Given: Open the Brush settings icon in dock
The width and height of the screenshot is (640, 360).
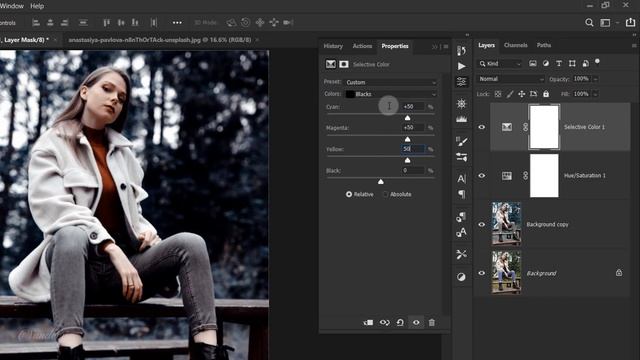Looking at the screenshot, I should [x=462, y=141].
